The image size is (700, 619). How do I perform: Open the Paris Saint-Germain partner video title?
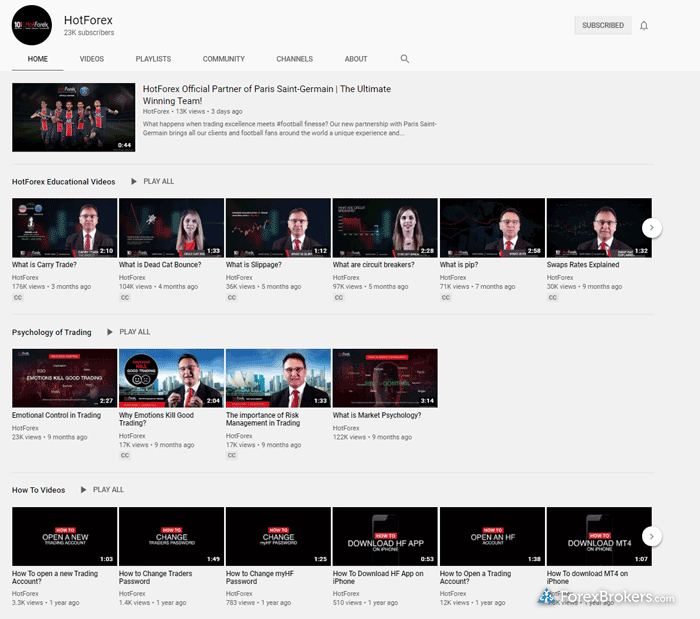click(x=267, y=95)
